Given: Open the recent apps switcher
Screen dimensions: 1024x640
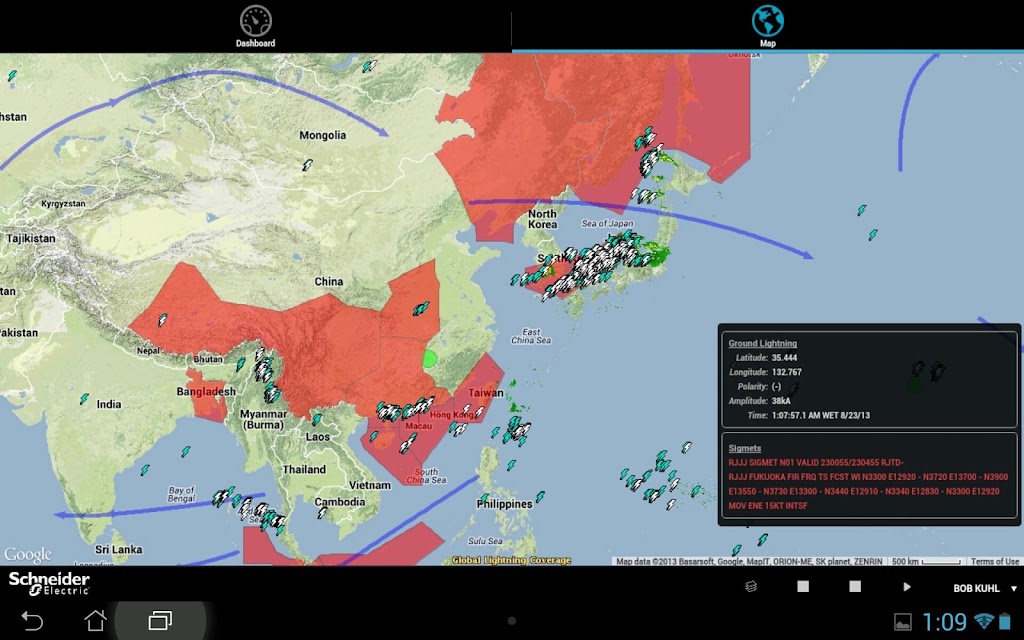Looking at the screenshot, I should click(160, 620).
